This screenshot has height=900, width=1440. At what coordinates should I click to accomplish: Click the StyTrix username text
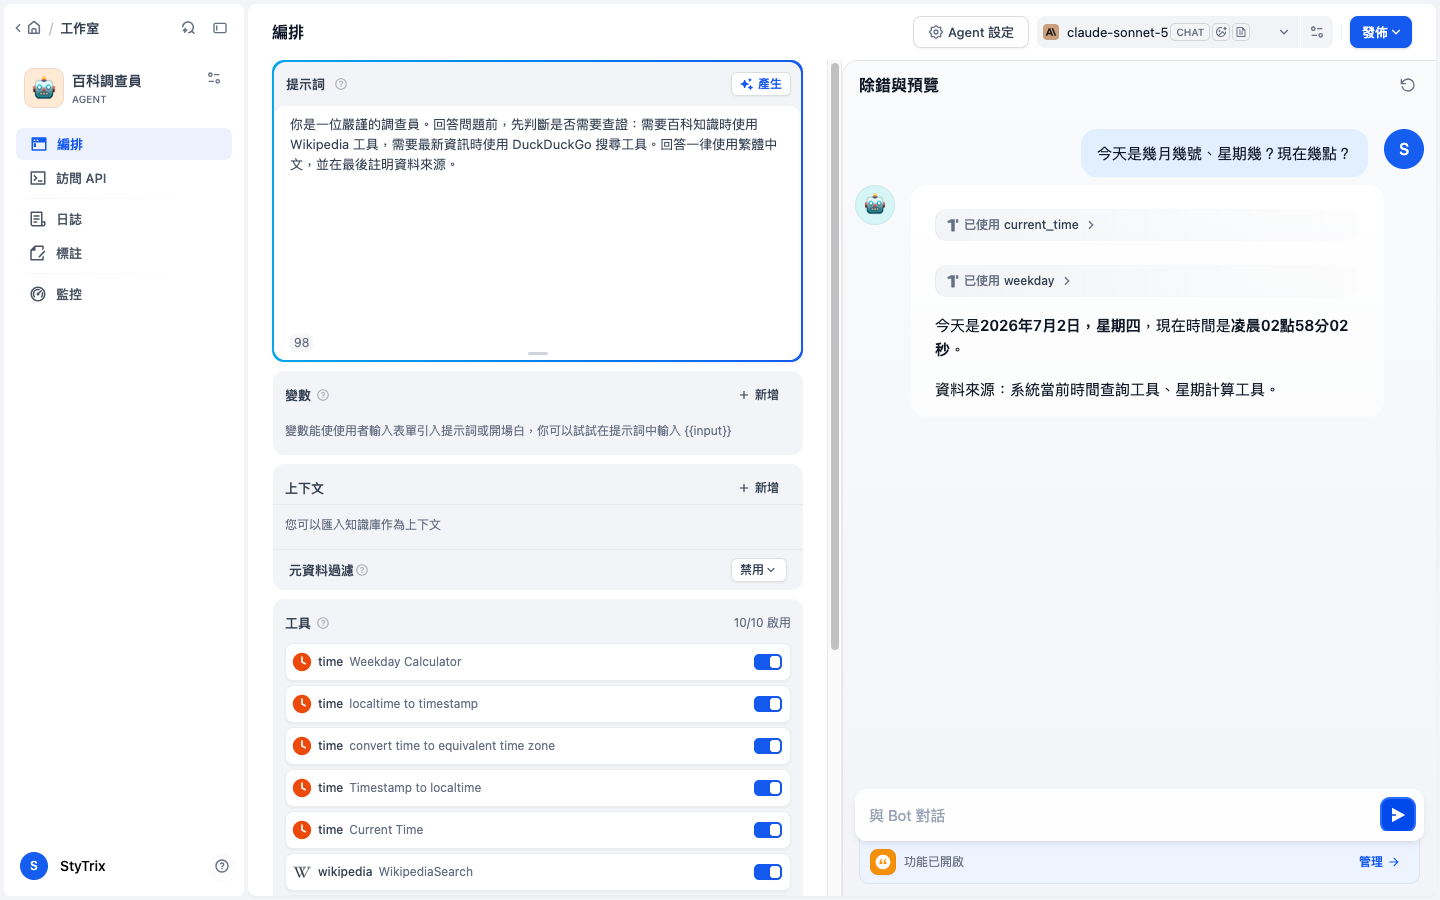tap(83, 866)
